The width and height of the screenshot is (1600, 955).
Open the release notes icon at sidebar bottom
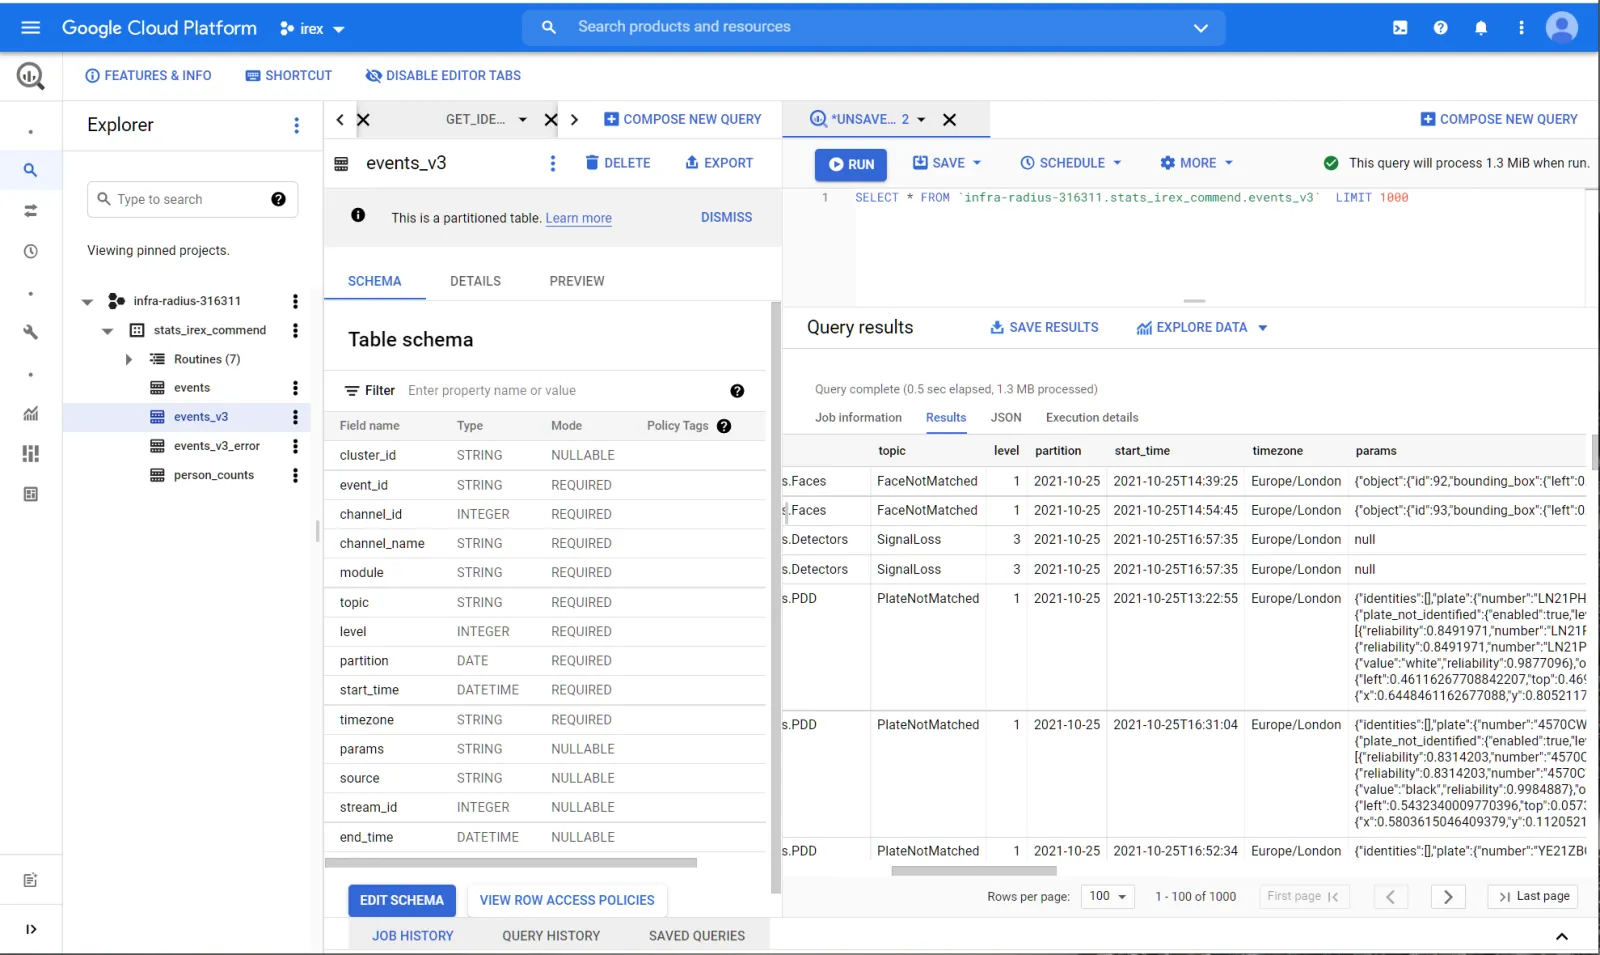pyautogui.click(x=31, y=880)
